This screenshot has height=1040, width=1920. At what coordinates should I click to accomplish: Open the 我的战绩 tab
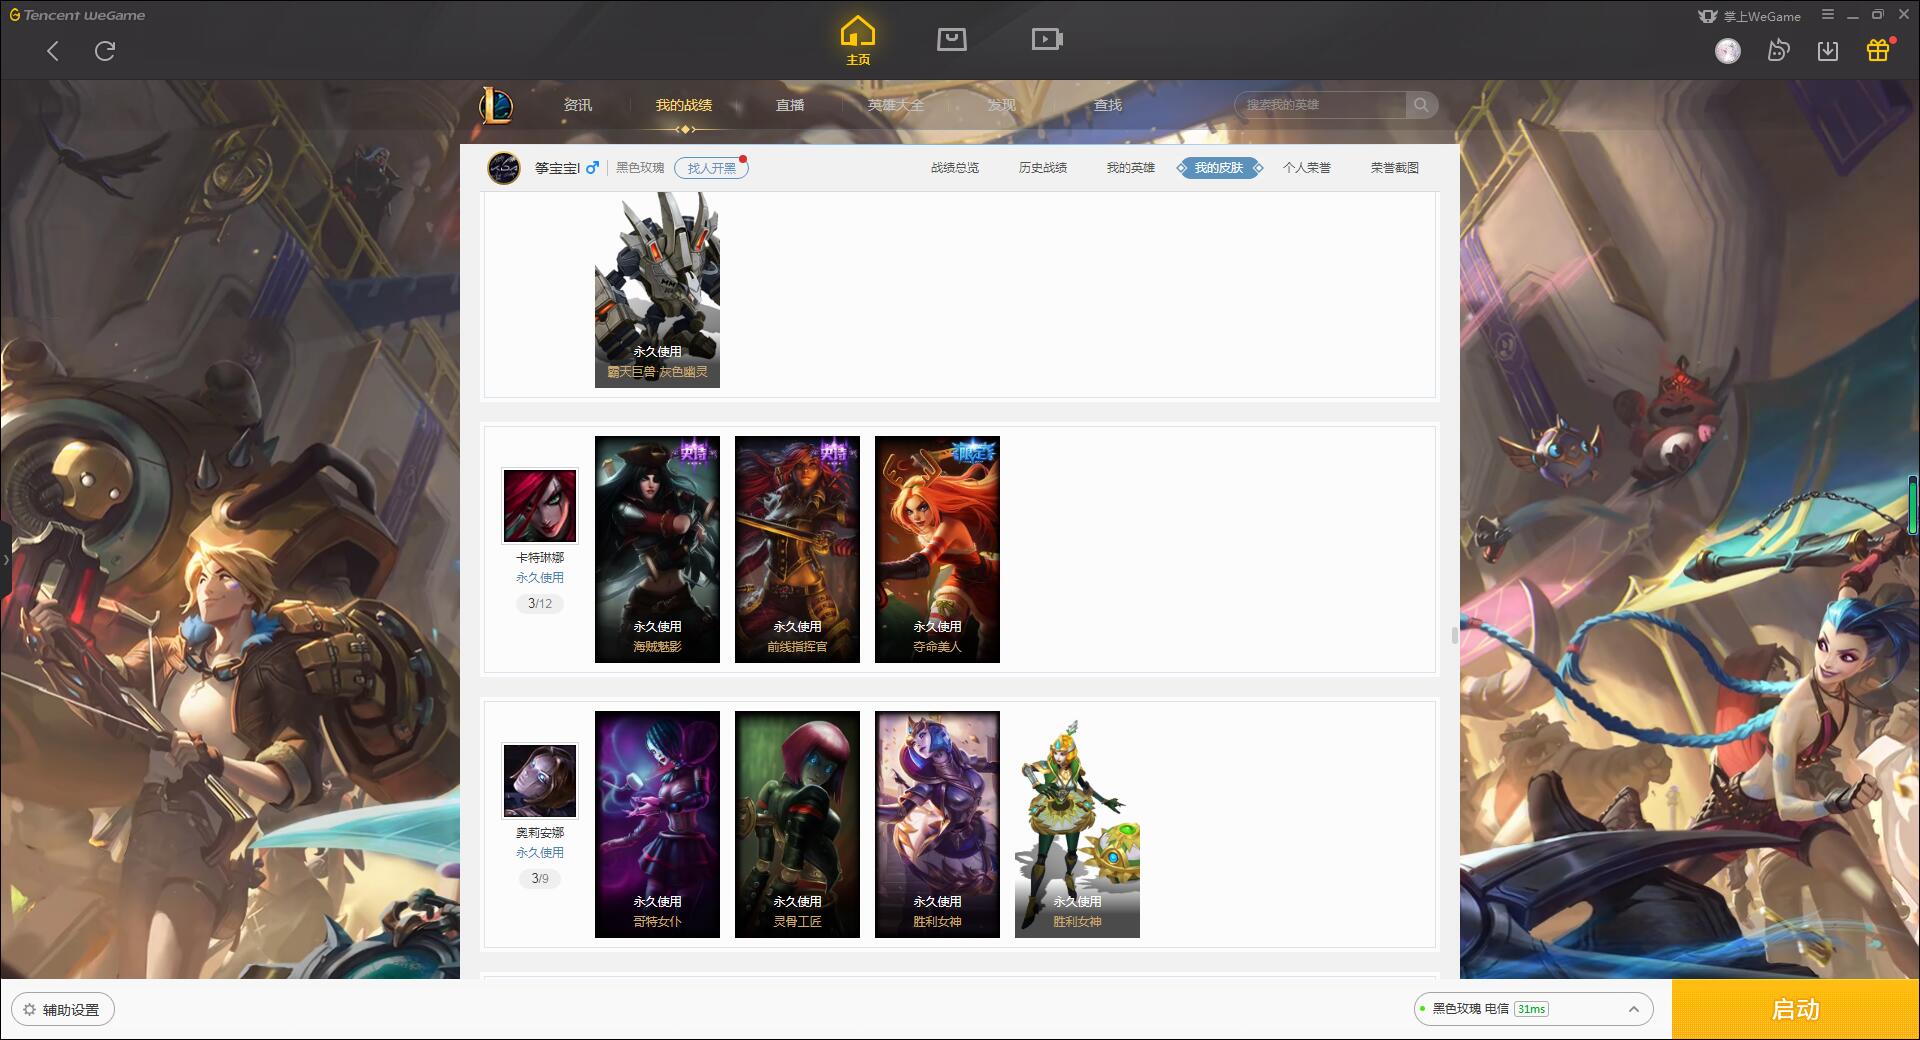[x=684, y=105]
